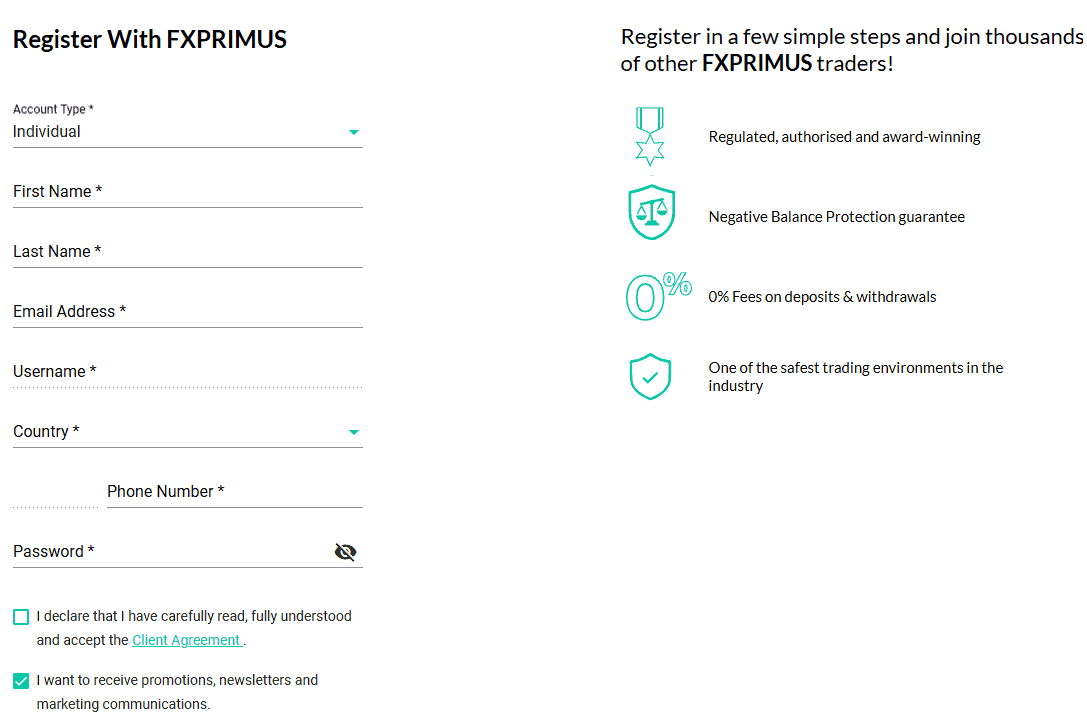Click the Negative Balance Protection shield icon
Viewport: 1087px width, 723px height.
pyautogui.click(x=650, y=212)
